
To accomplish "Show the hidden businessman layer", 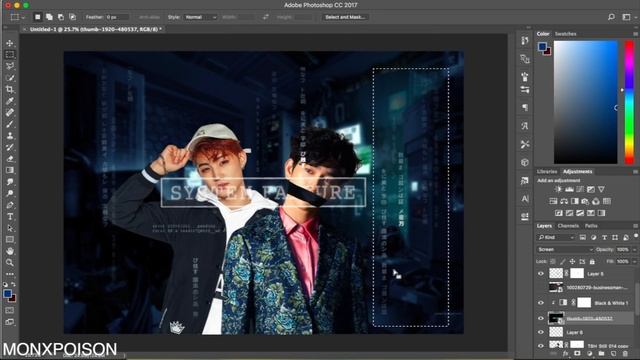I will click(x=541, y=288).
